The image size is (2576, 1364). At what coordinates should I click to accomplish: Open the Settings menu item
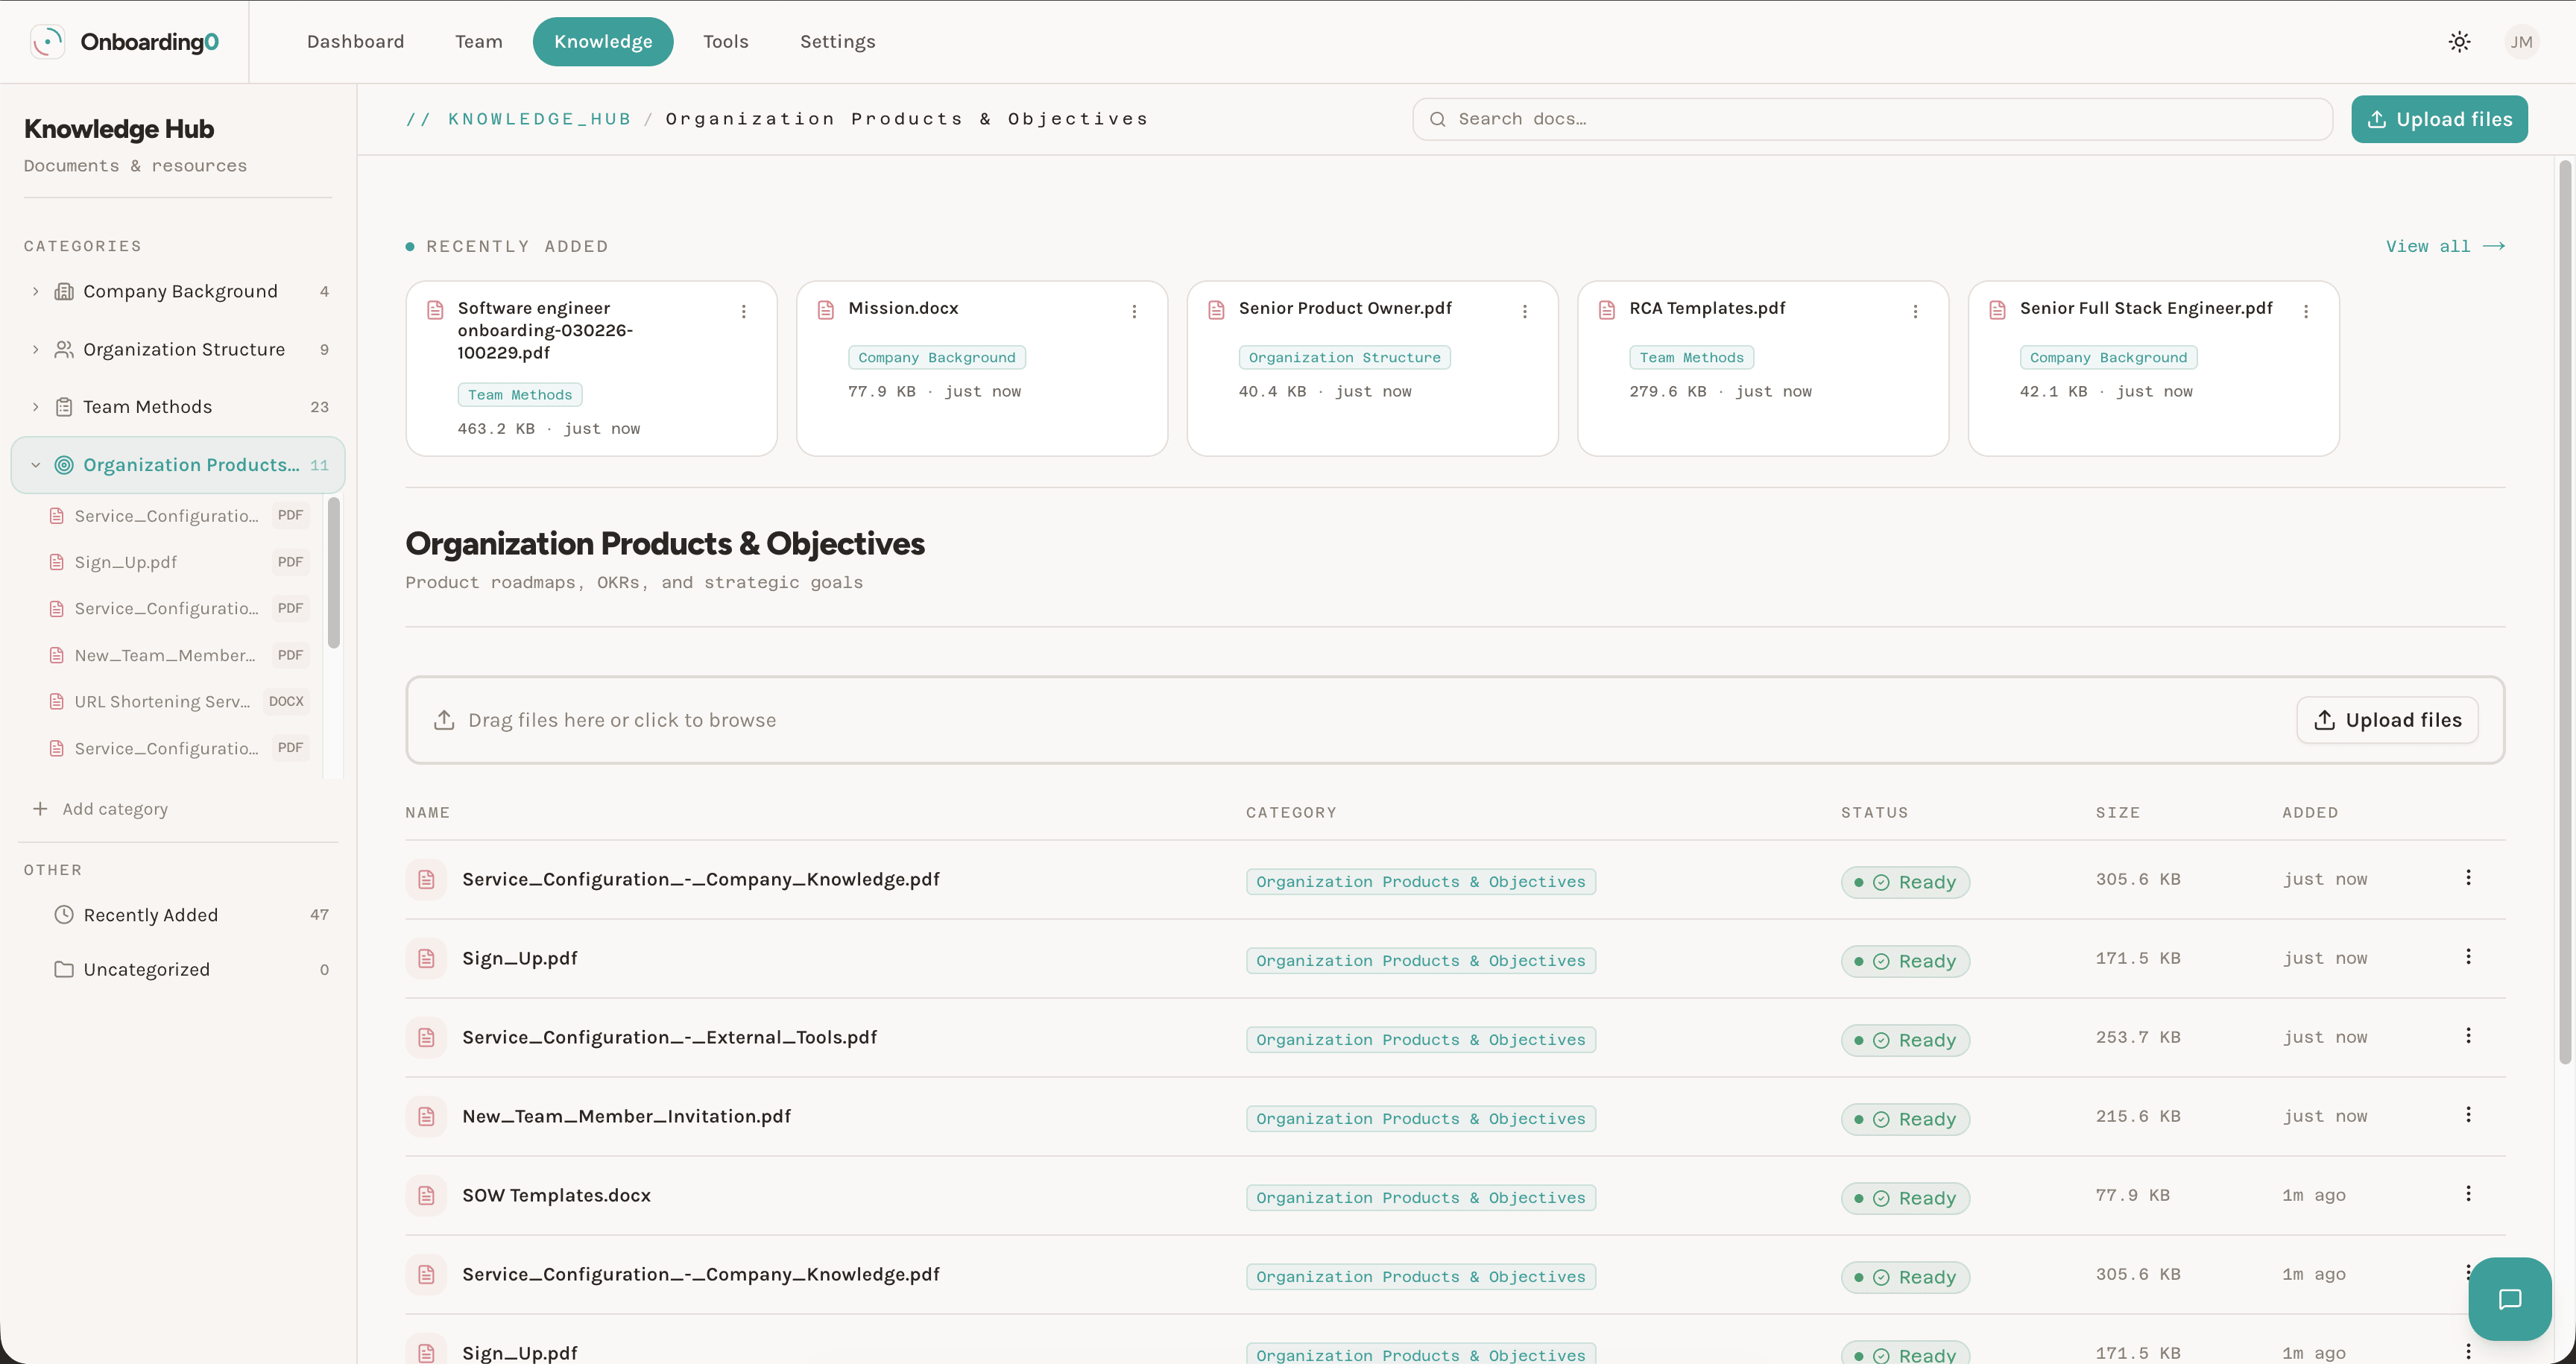click(x=837, y=41)
